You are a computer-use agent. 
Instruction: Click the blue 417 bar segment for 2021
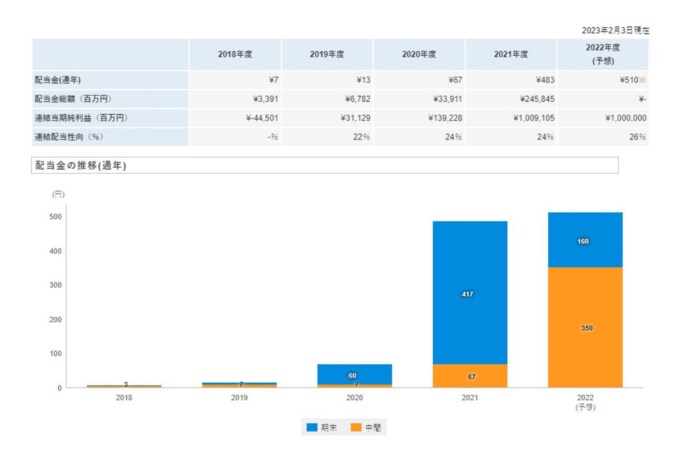469,292
